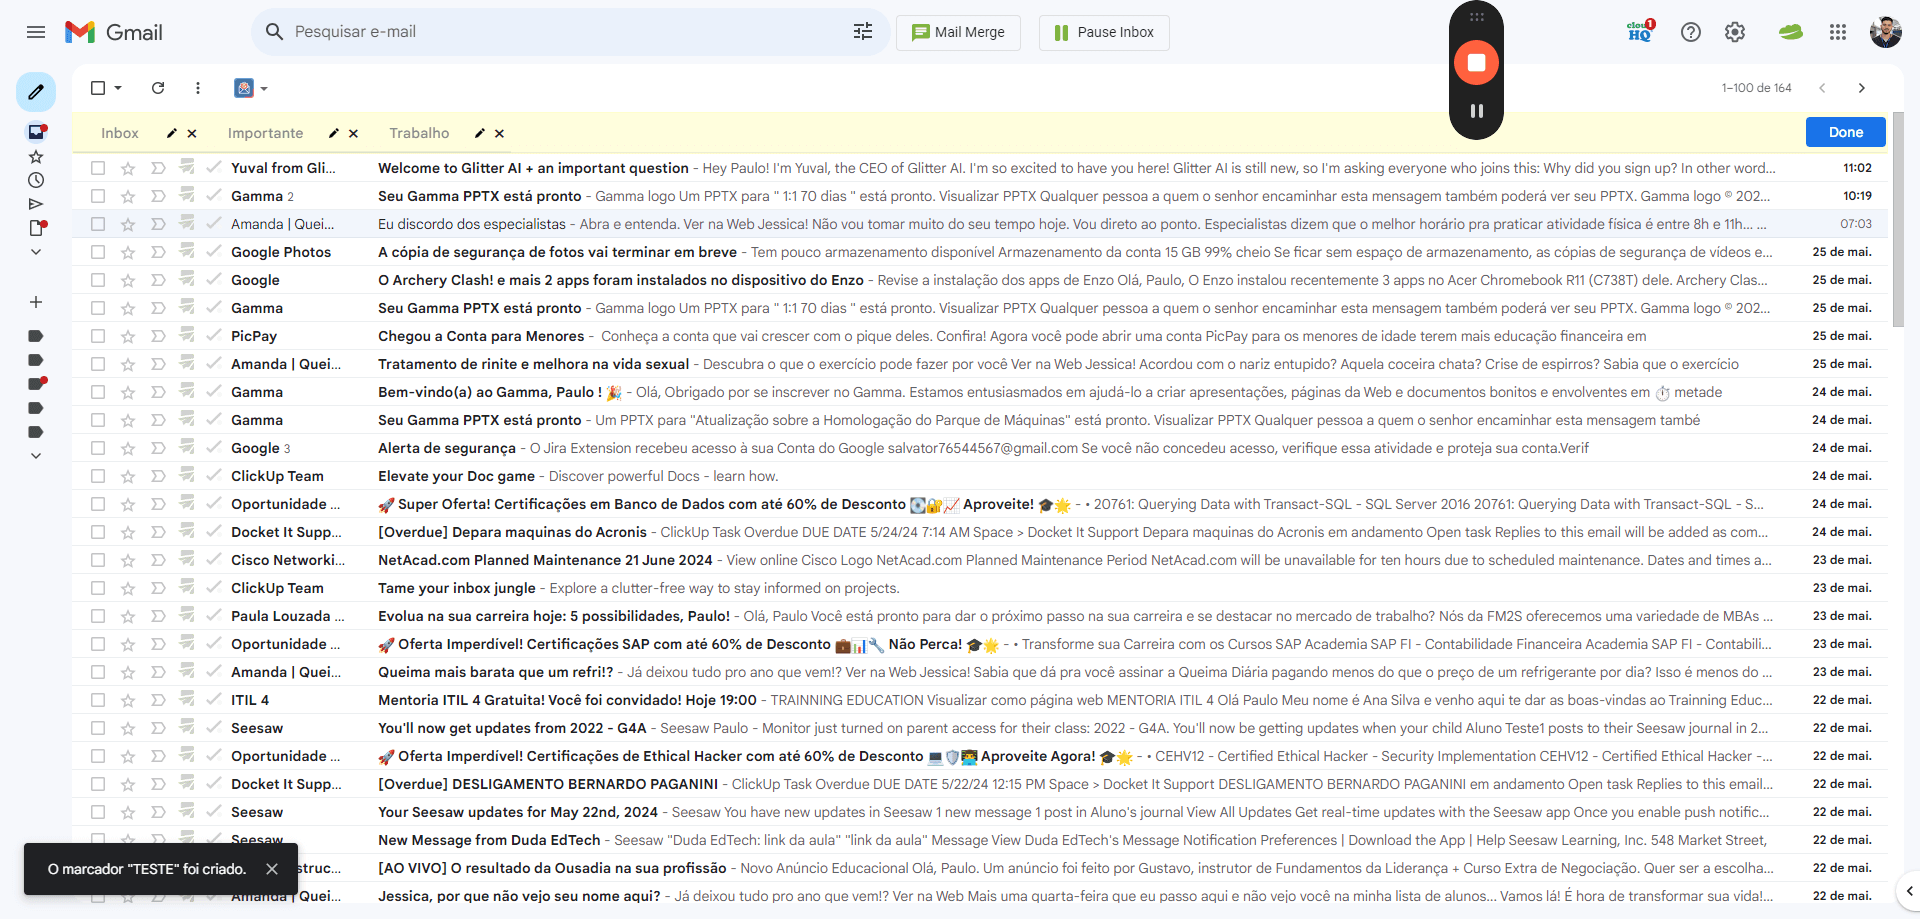Switch to the Importante tab

point(265,133)
